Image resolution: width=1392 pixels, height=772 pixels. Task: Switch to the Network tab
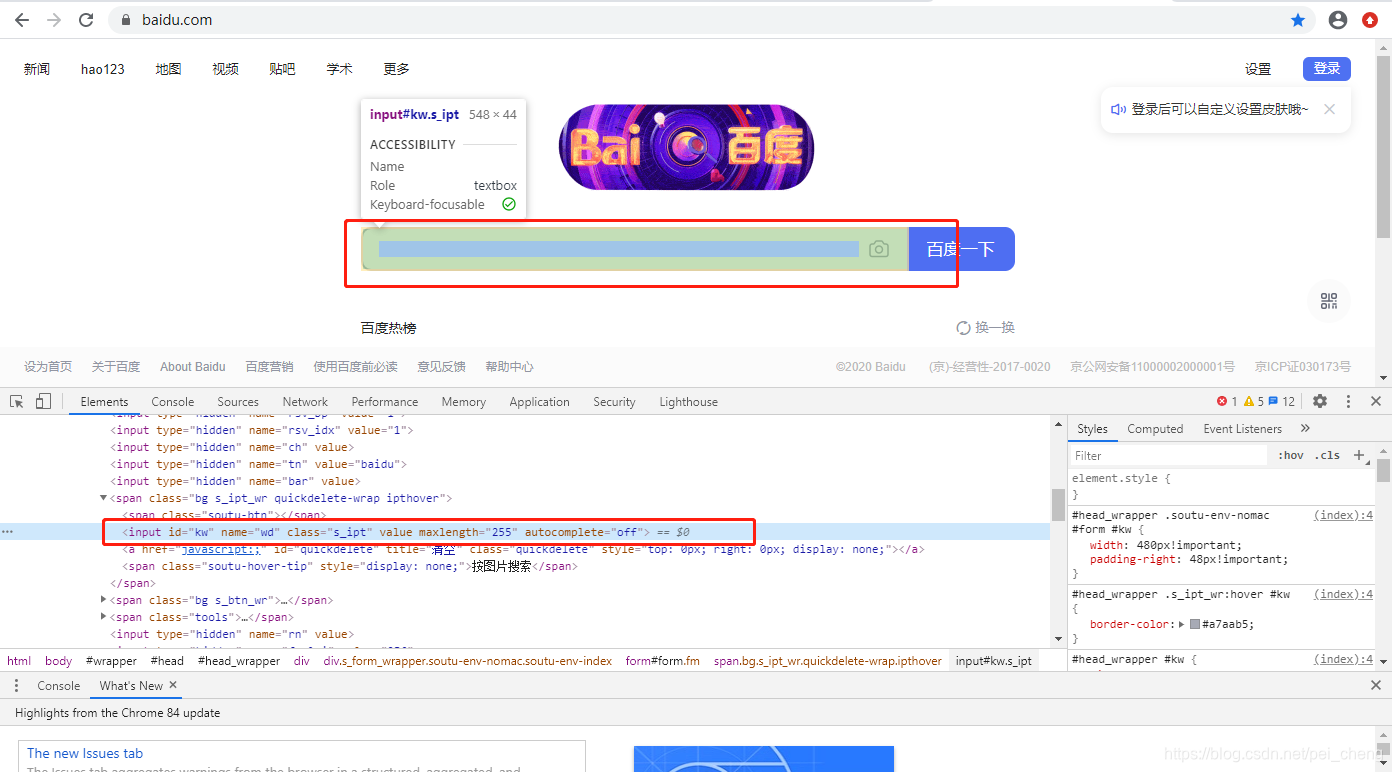pyautogui.click(x=305, y=401)
